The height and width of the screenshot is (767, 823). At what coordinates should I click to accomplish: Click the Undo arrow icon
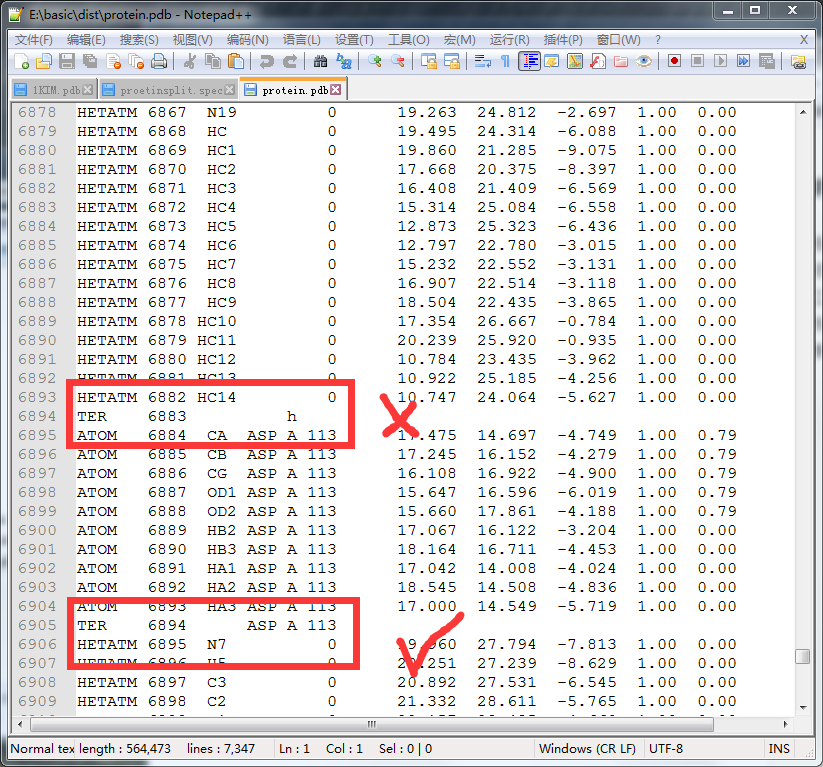[x=267, y=62]
